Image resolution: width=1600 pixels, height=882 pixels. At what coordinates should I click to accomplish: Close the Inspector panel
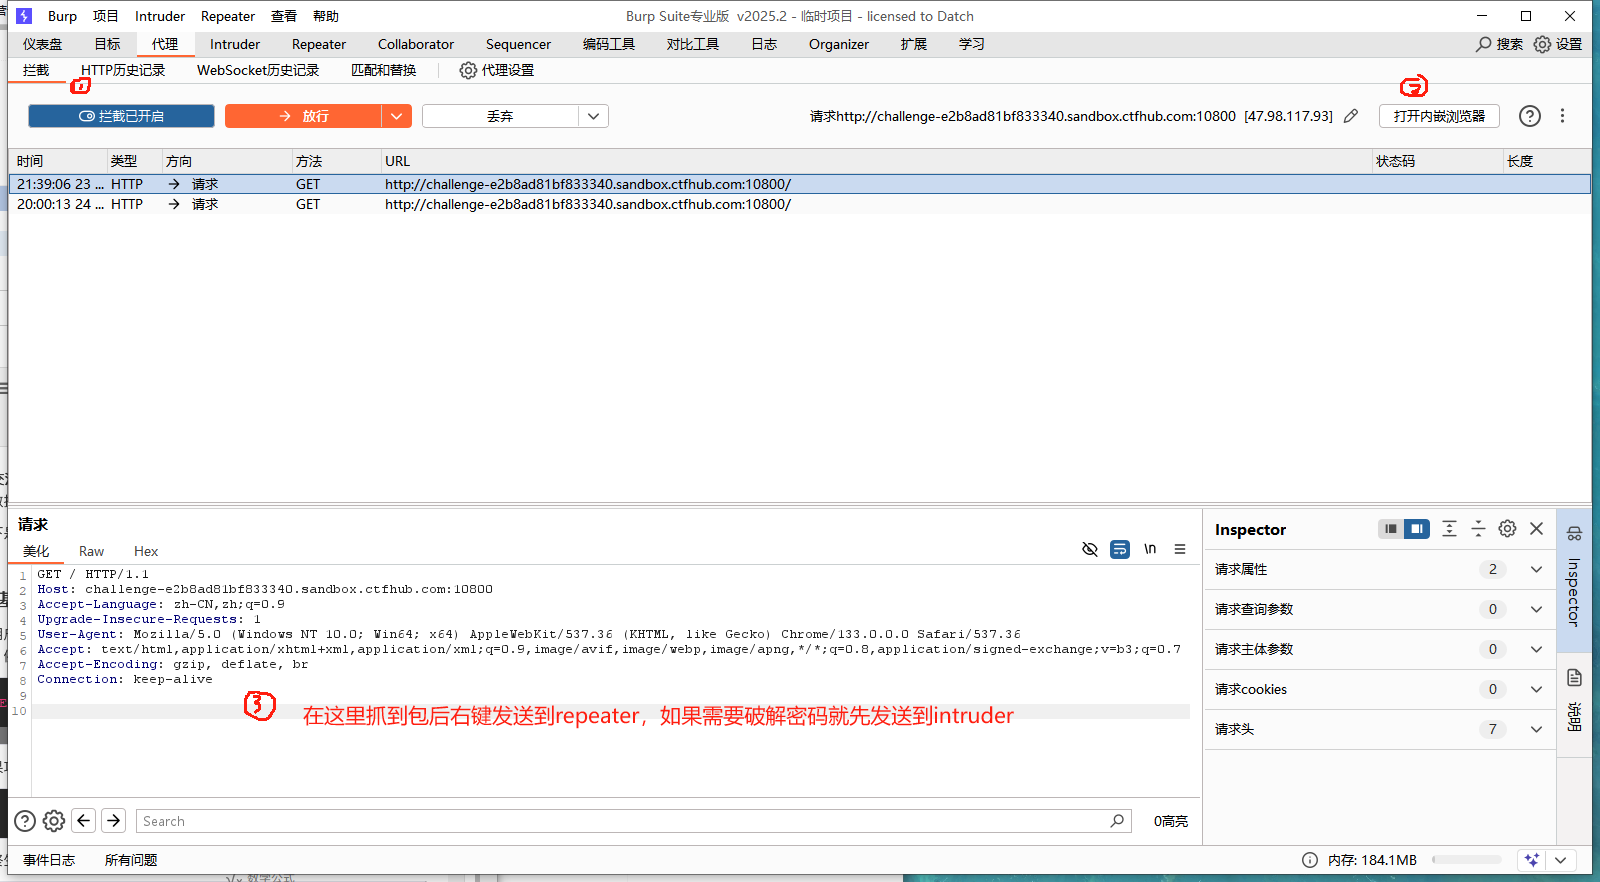[x=1537, y=529]
